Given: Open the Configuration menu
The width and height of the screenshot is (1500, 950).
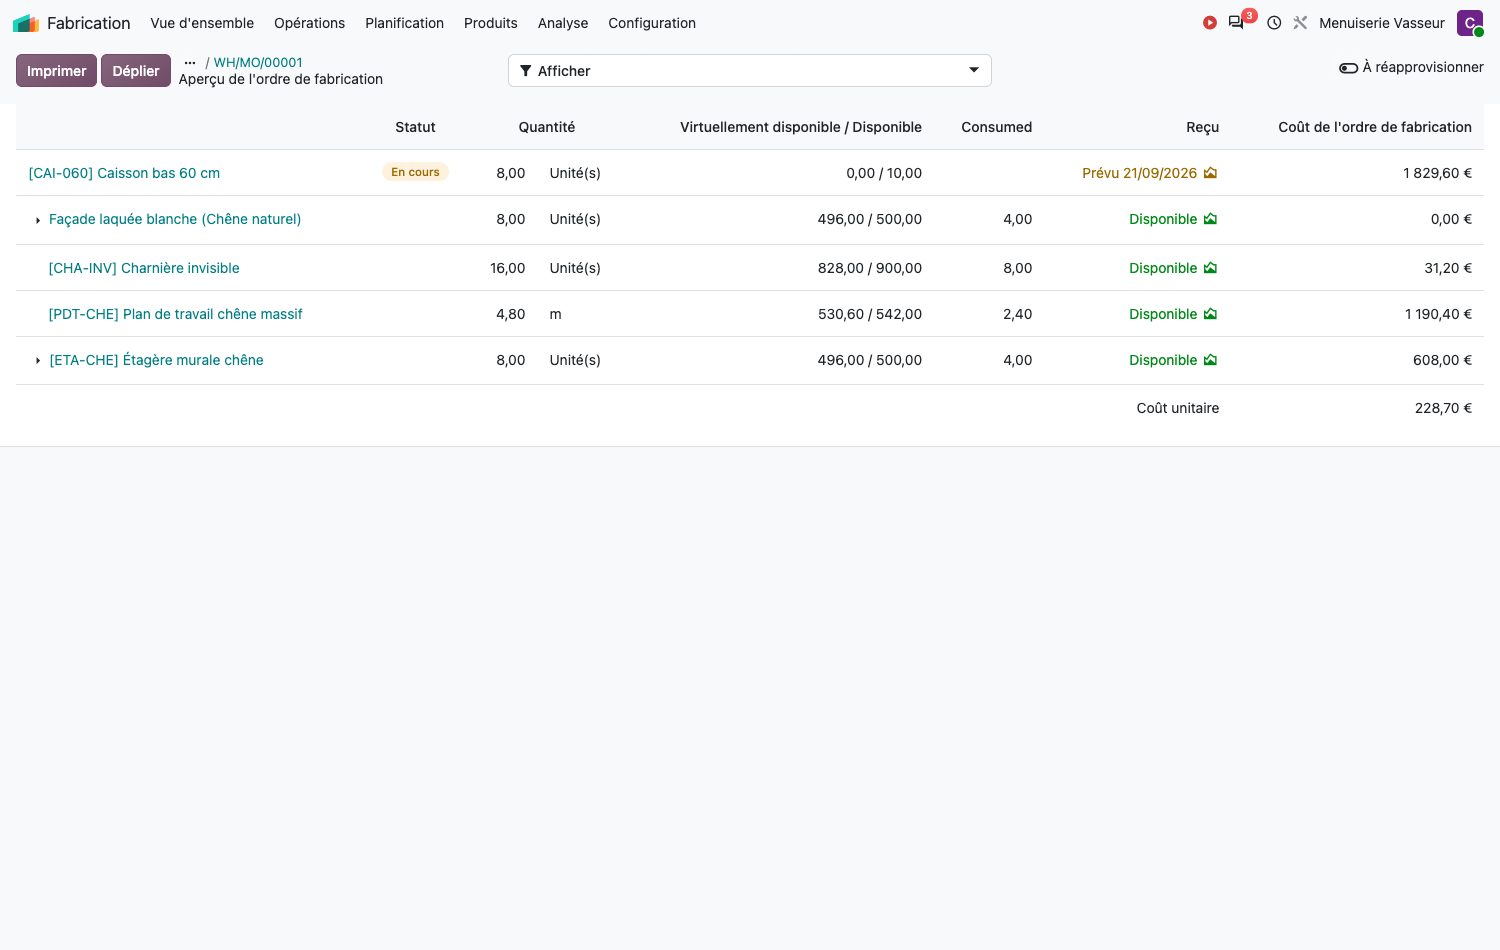Looking at the screenshot, I should (x=652, y=23).
